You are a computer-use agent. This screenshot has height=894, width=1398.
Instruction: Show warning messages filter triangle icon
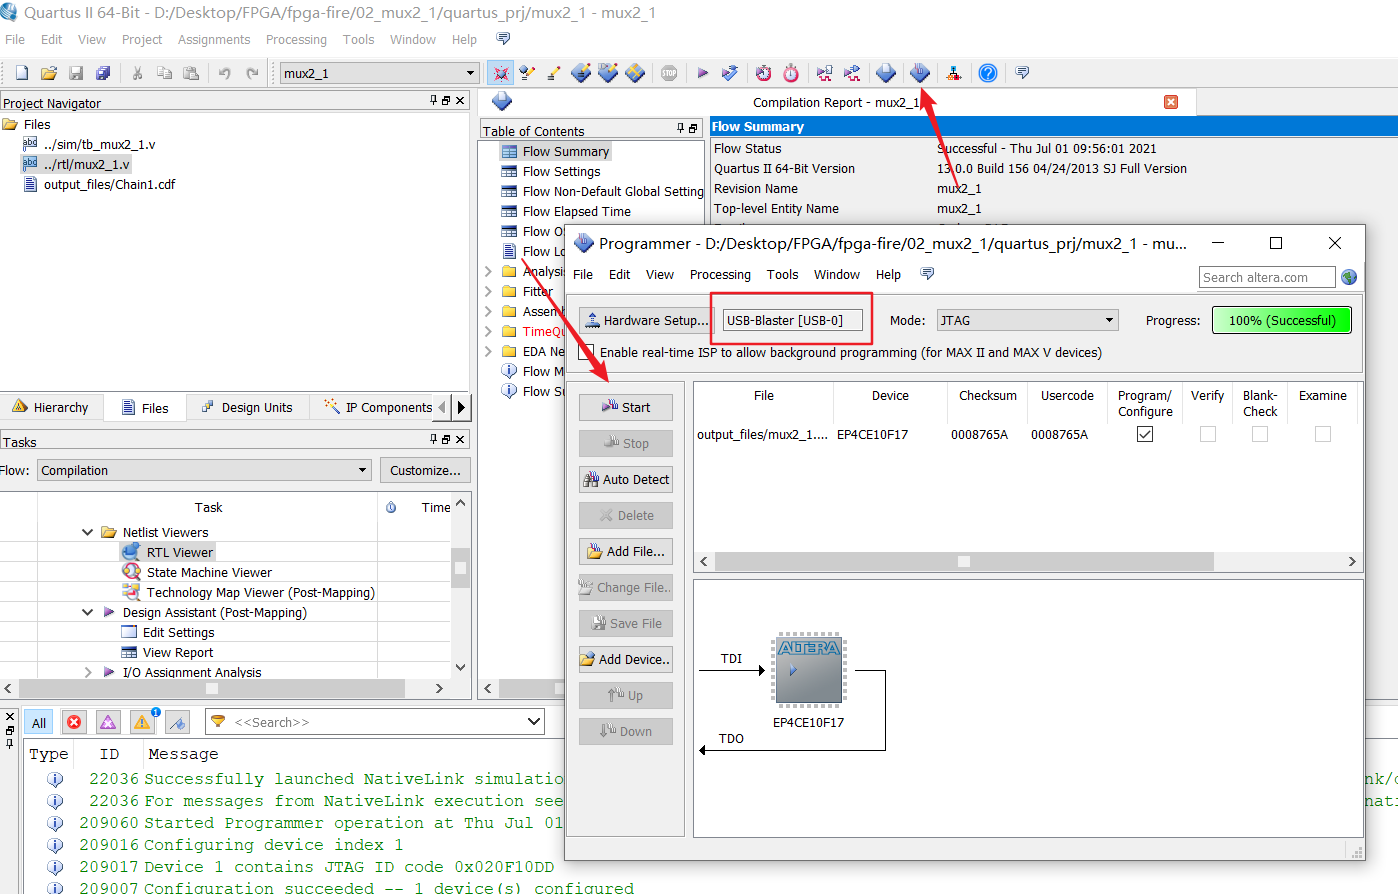click(142, 722)
